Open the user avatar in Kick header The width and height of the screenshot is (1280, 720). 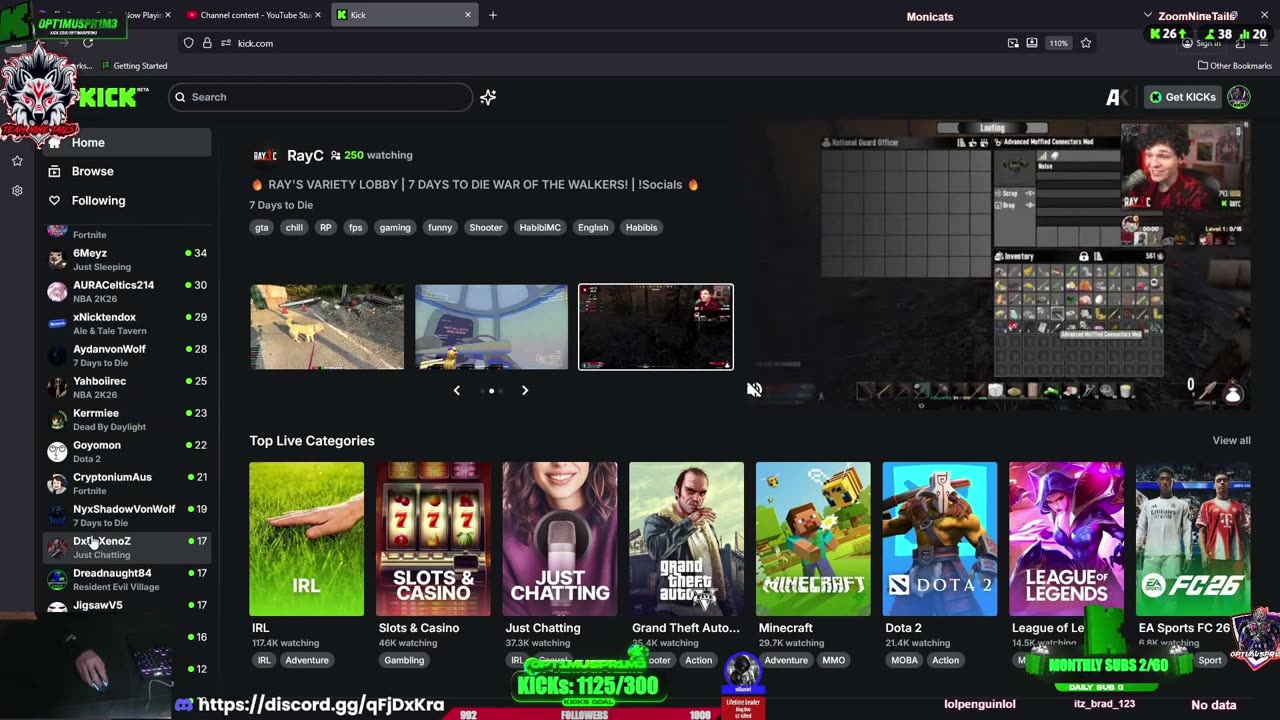tap(1239, 97)
